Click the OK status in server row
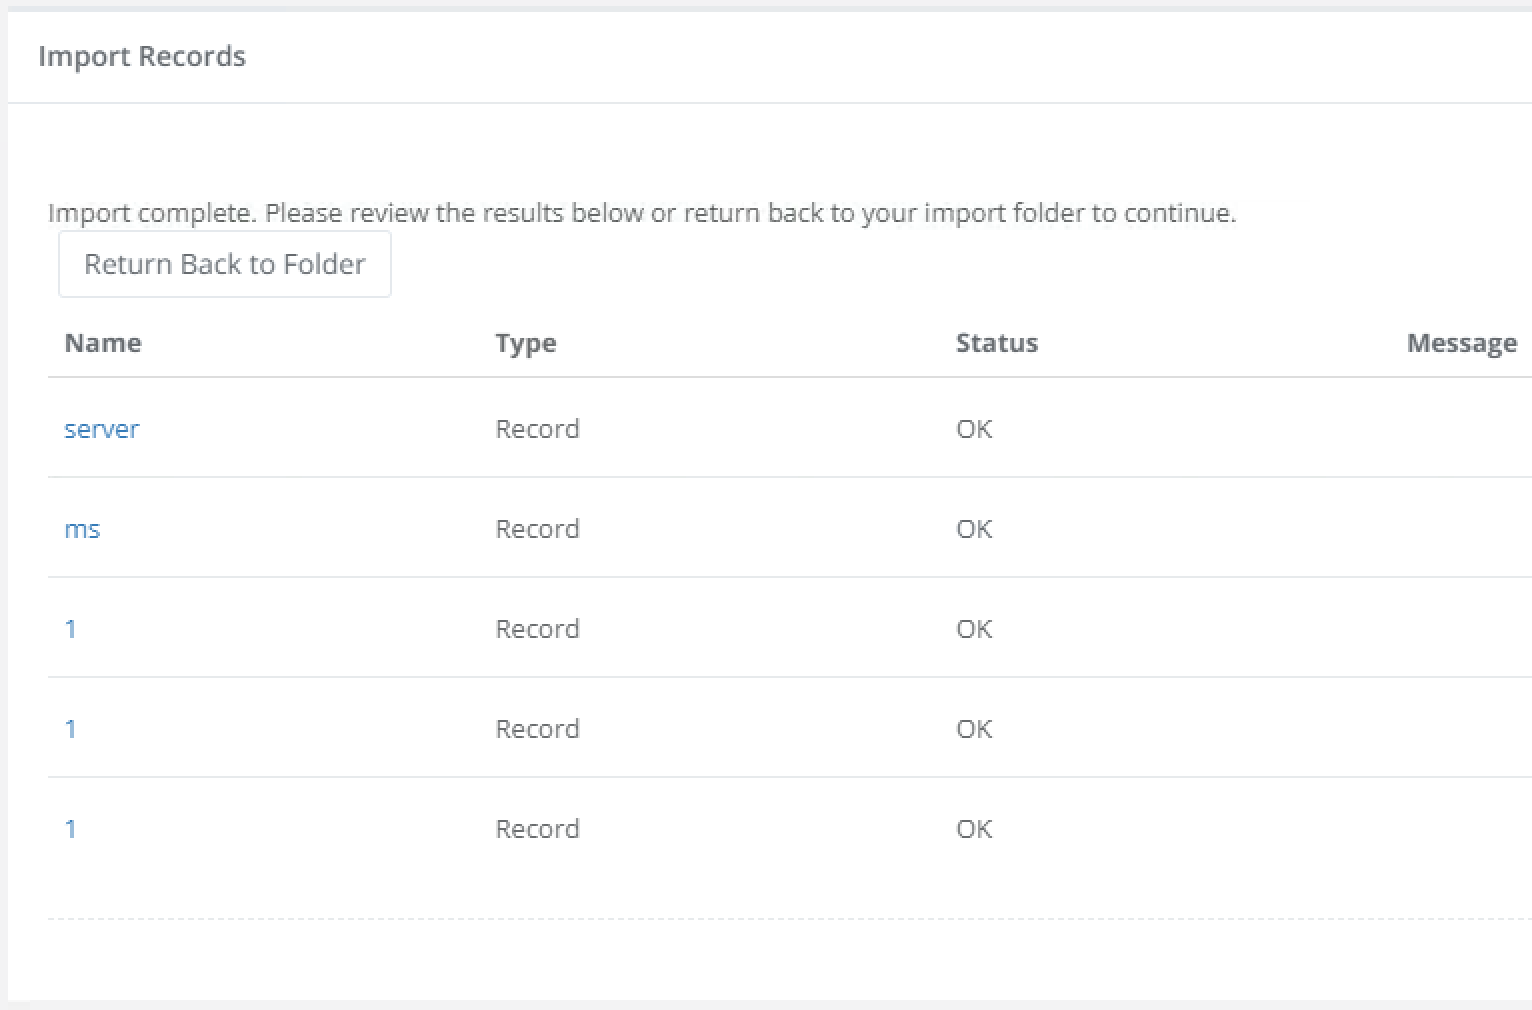Viewport: 1532px width, 1010px height. coord(974,429)
